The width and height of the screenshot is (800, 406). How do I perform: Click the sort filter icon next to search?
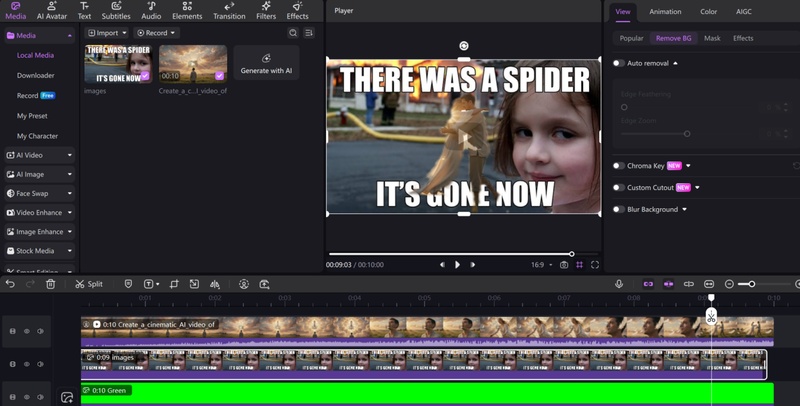(x=309, y=33)
